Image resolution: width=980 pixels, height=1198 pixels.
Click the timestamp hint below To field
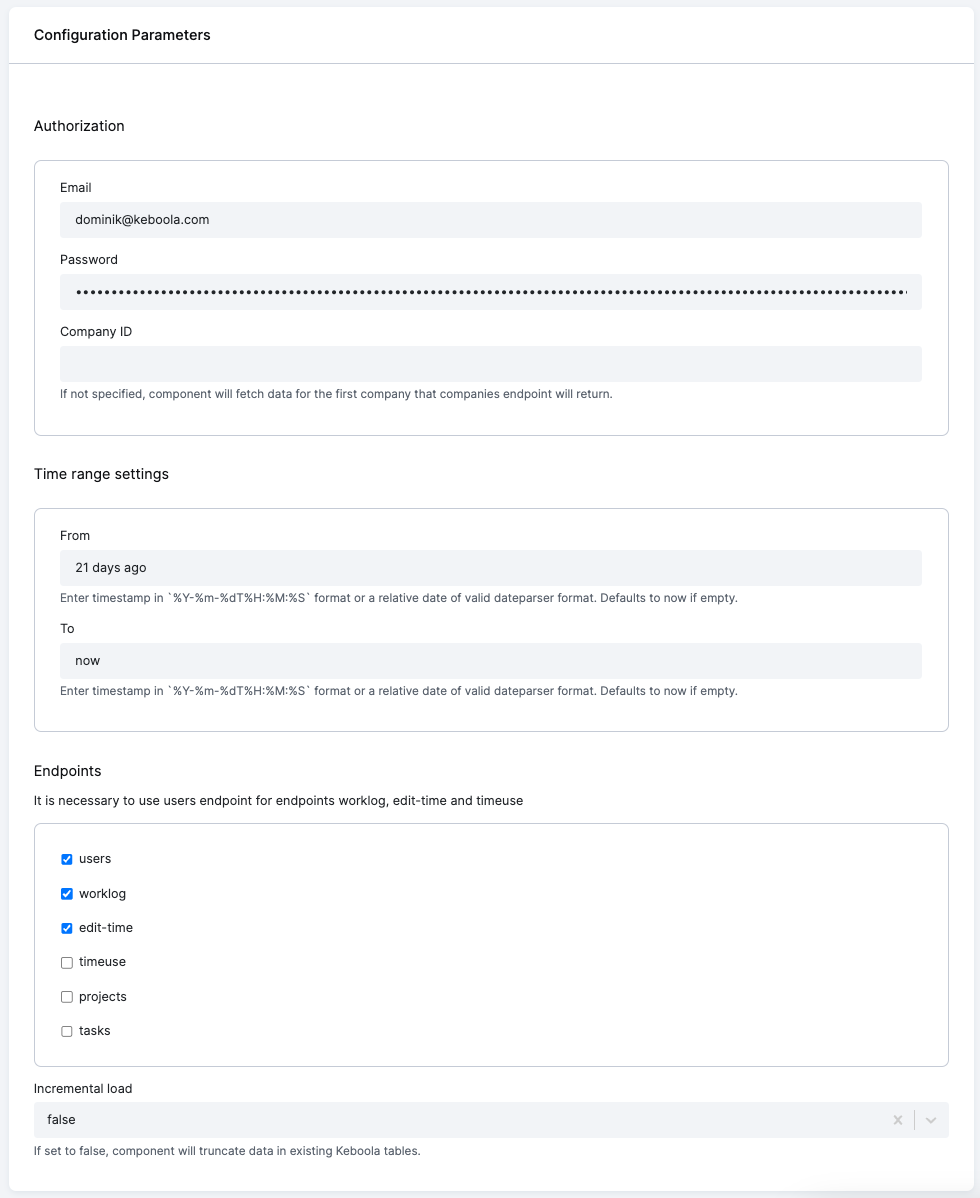point(399,691)
